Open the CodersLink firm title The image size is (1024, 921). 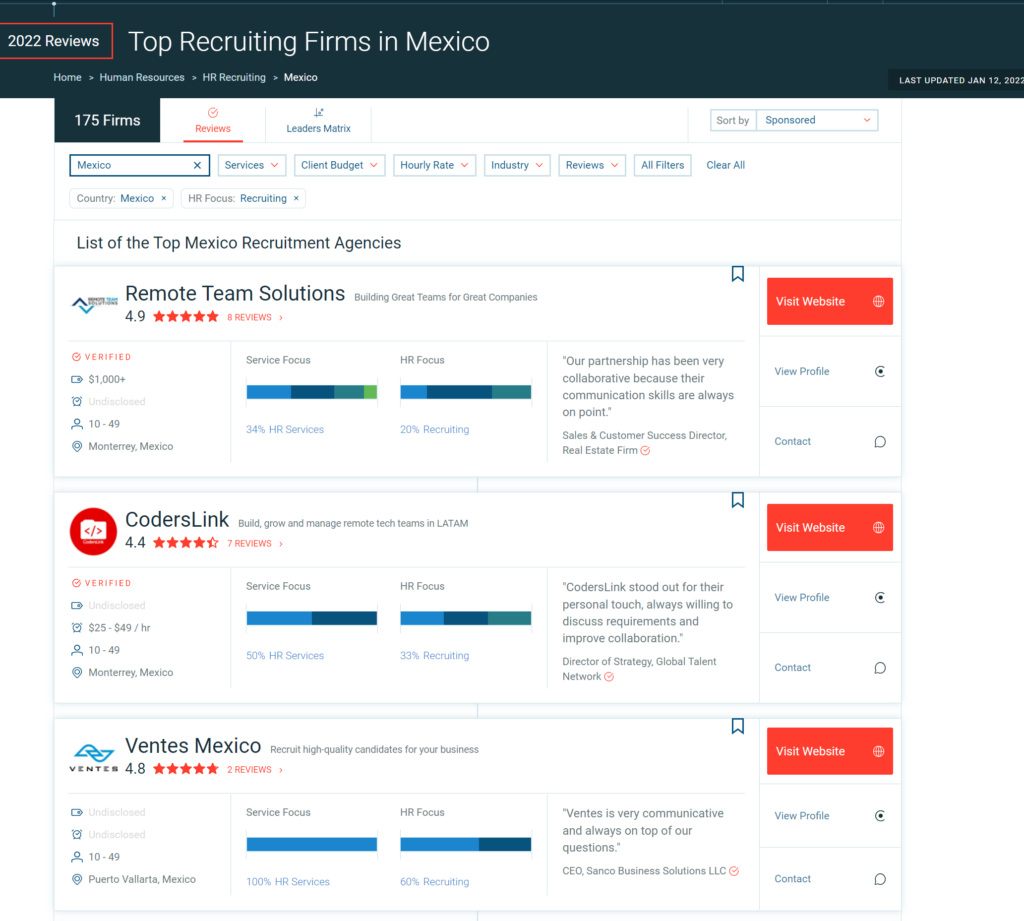(177, 520)
